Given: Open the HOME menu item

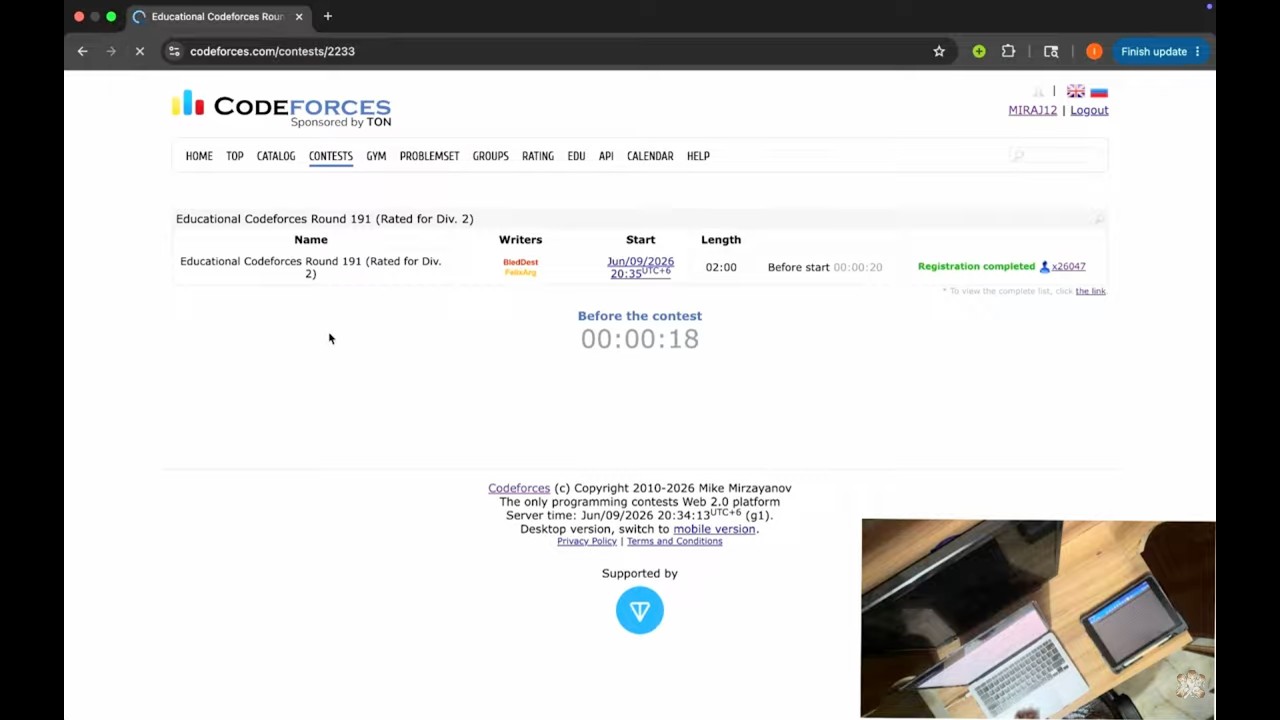Looking at the screenshot, I should tap(199, 156).
